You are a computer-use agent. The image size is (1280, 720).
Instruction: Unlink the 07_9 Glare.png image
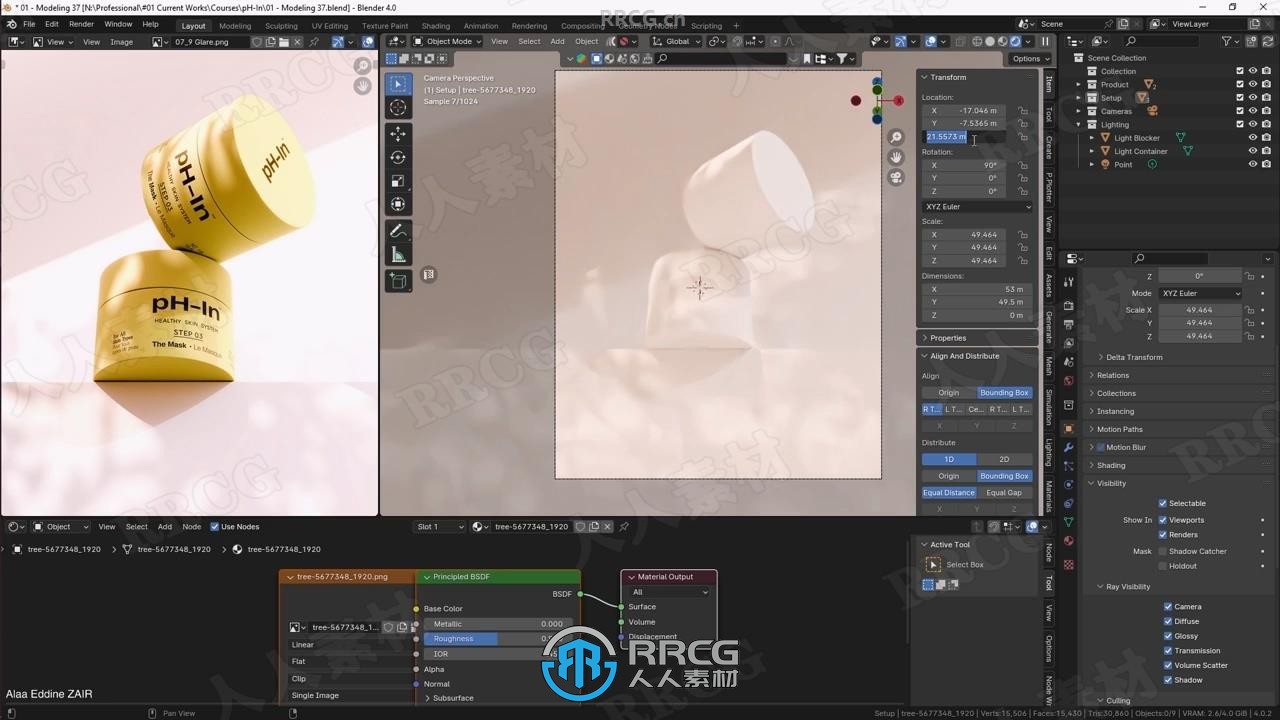pos(298,42)
